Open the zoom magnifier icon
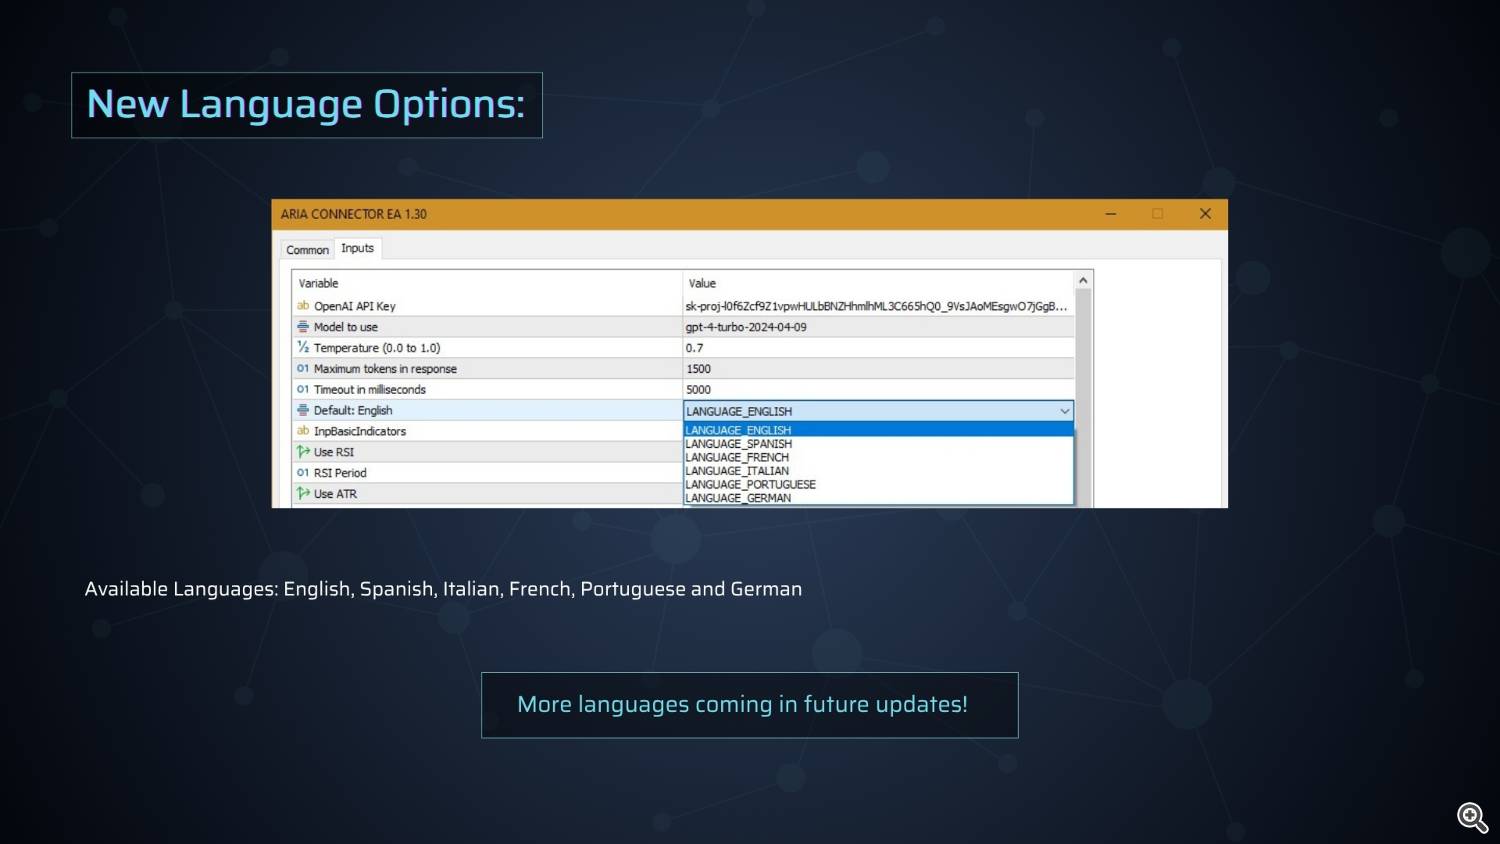 (x=1472, y=817)
